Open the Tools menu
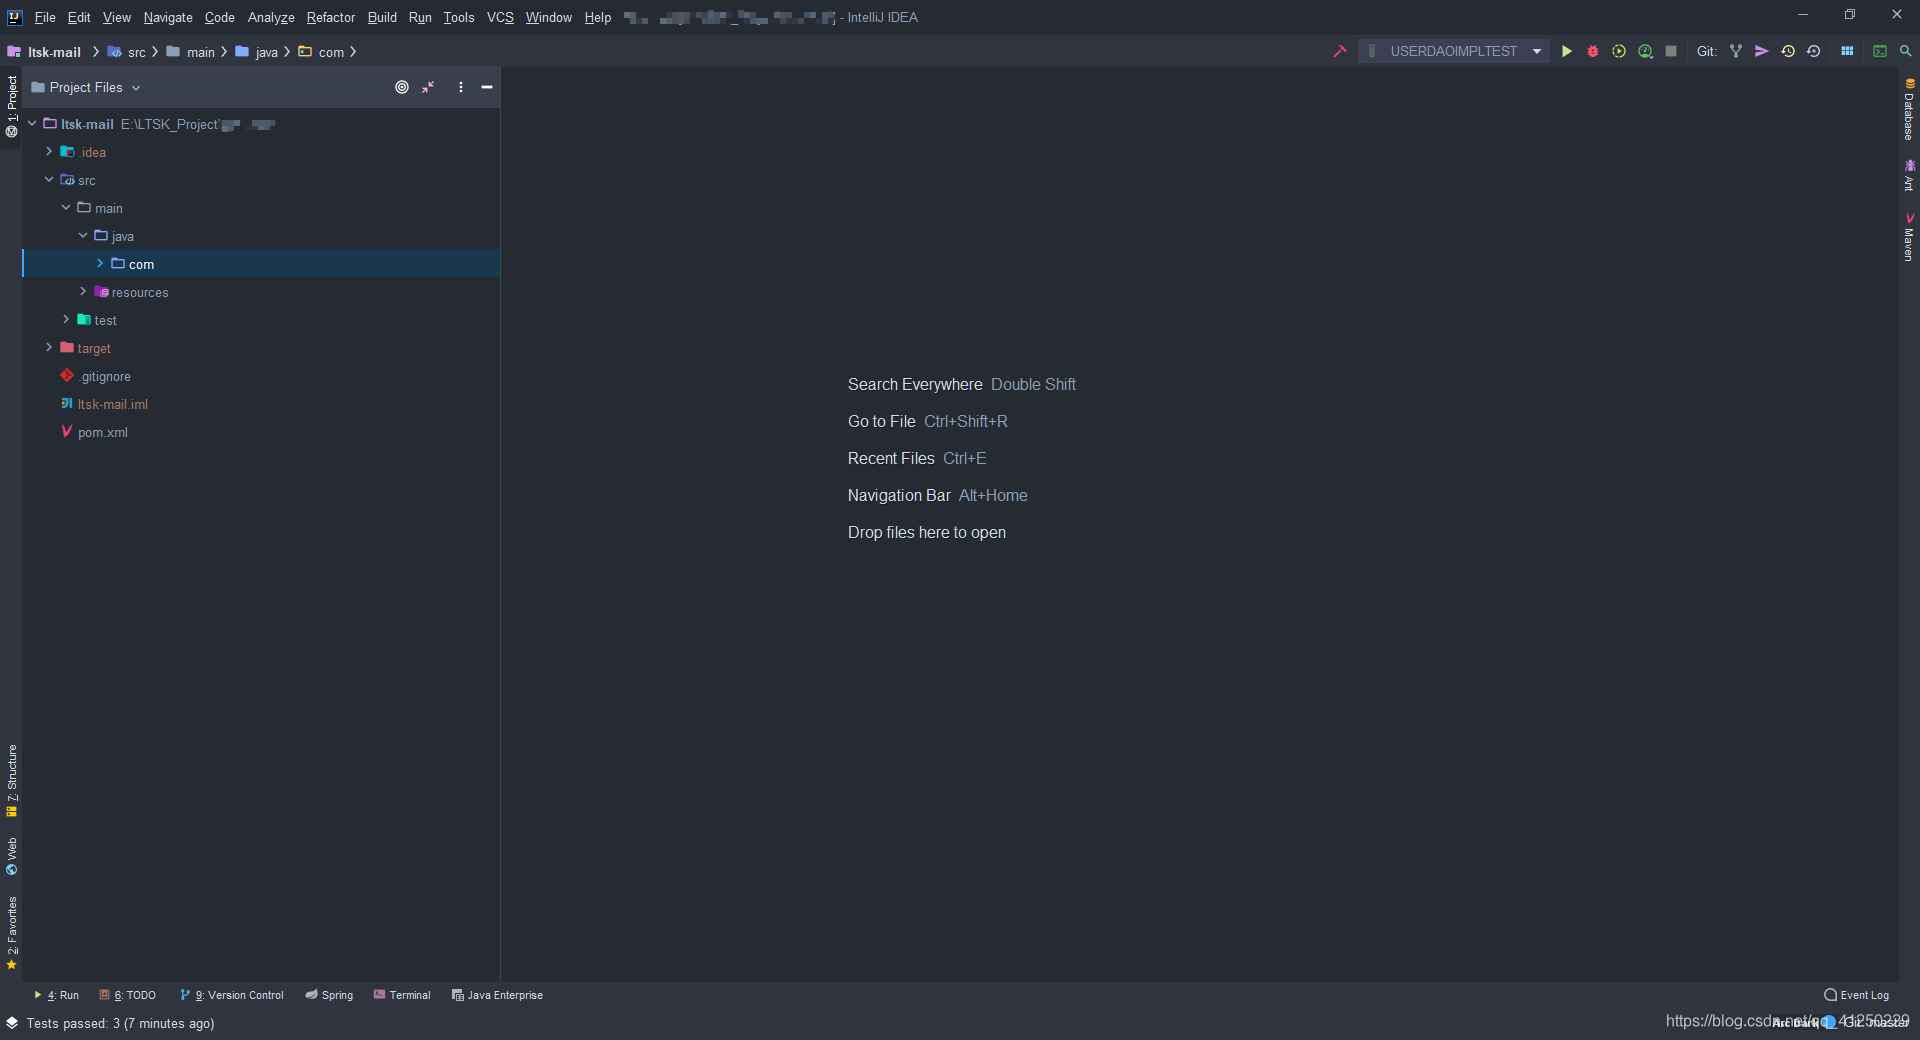Image resolution: width=1920 pixels, height=1040 pixels. coord(459,17)
